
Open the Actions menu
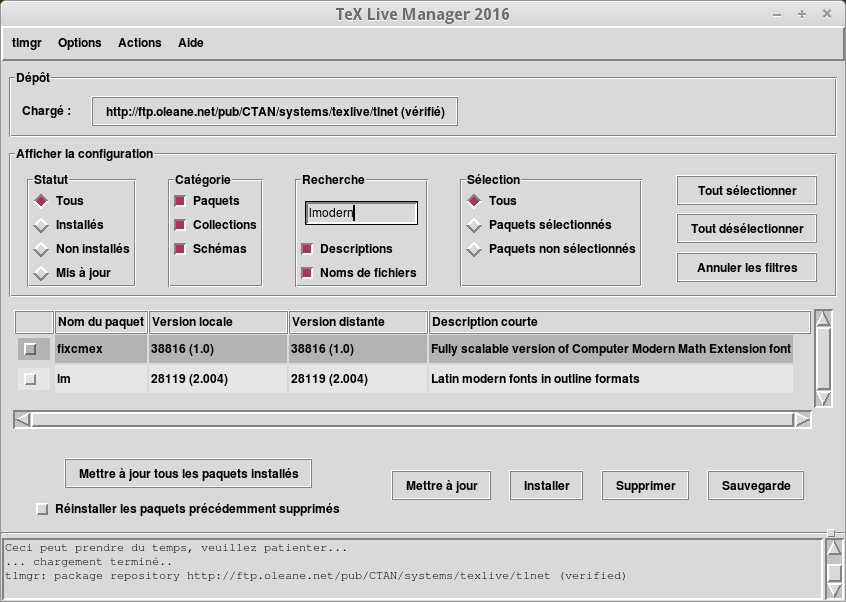[140, 43]
